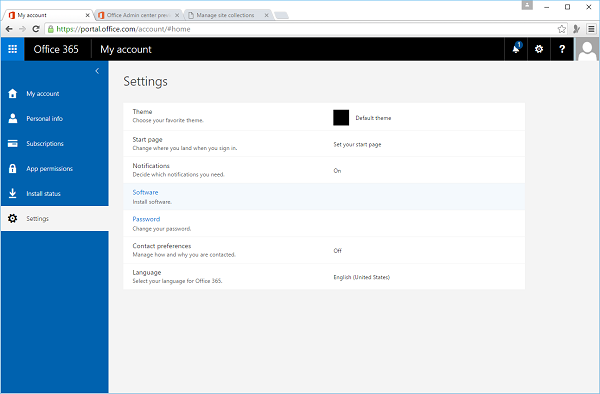This screenshot has height=394, width=600.
Task: Click the Install software description
Action: [152, 202]
